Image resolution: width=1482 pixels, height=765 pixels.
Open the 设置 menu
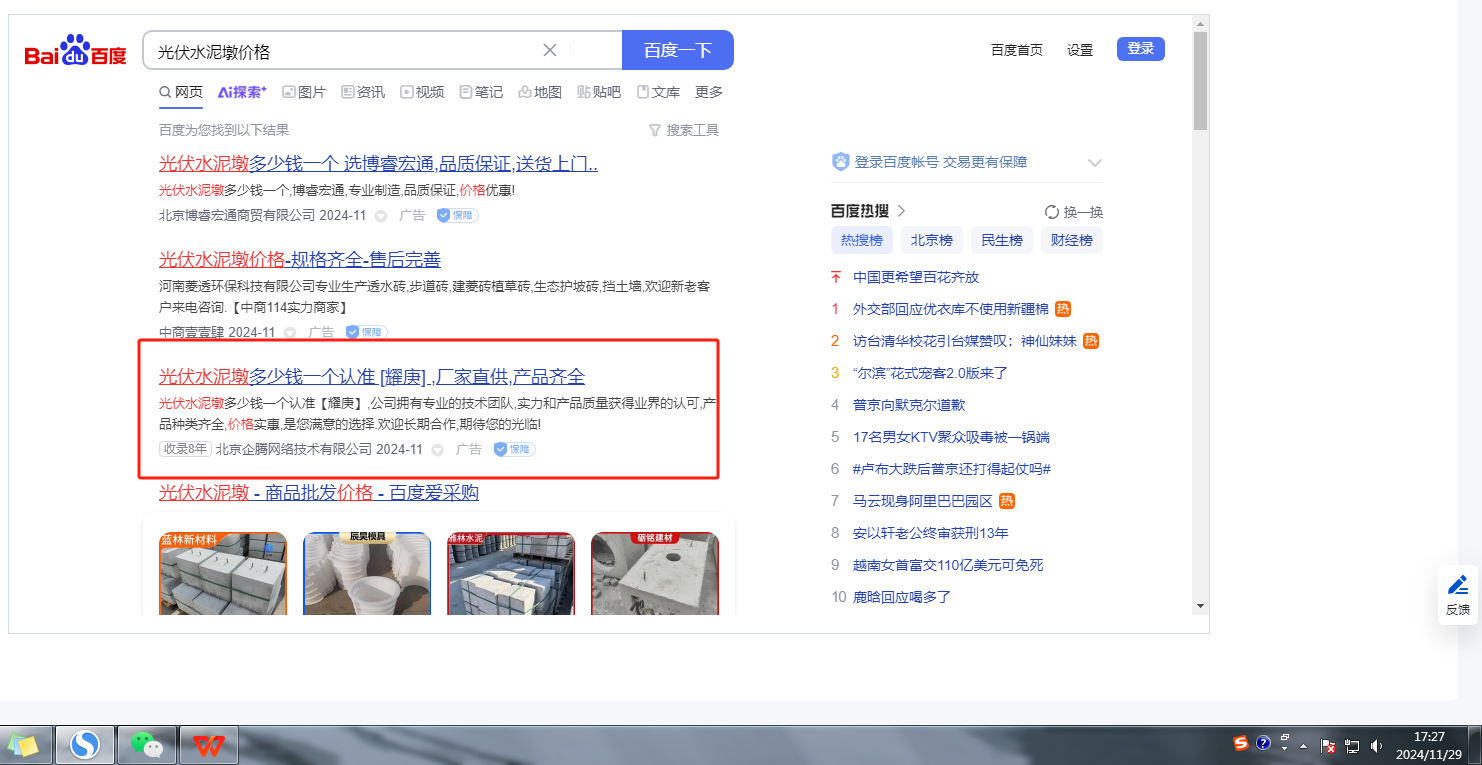pos(1080,50)
